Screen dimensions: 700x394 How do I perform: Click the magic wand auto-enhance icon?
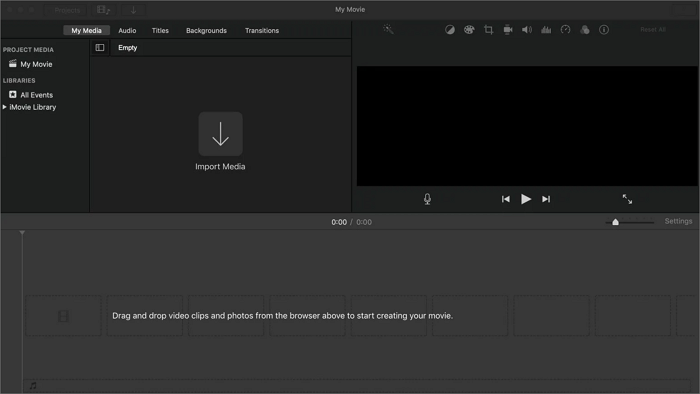[x=388, y=29]
